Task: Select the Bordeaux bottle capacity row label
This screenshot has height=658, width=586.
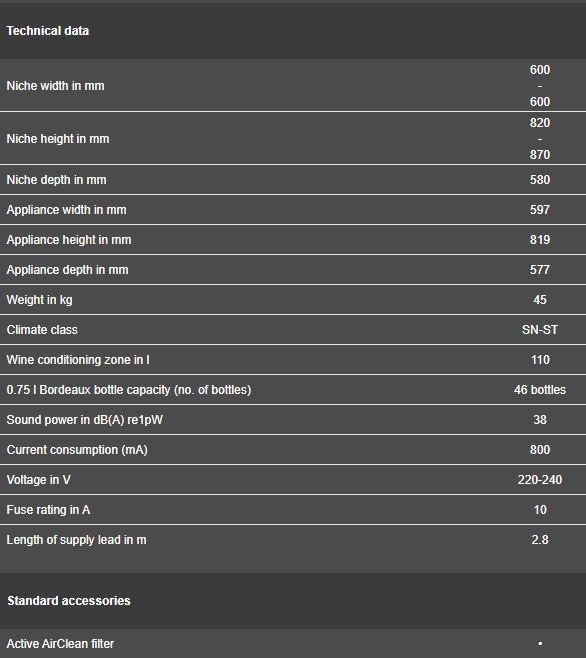Action: click(128, 390)
